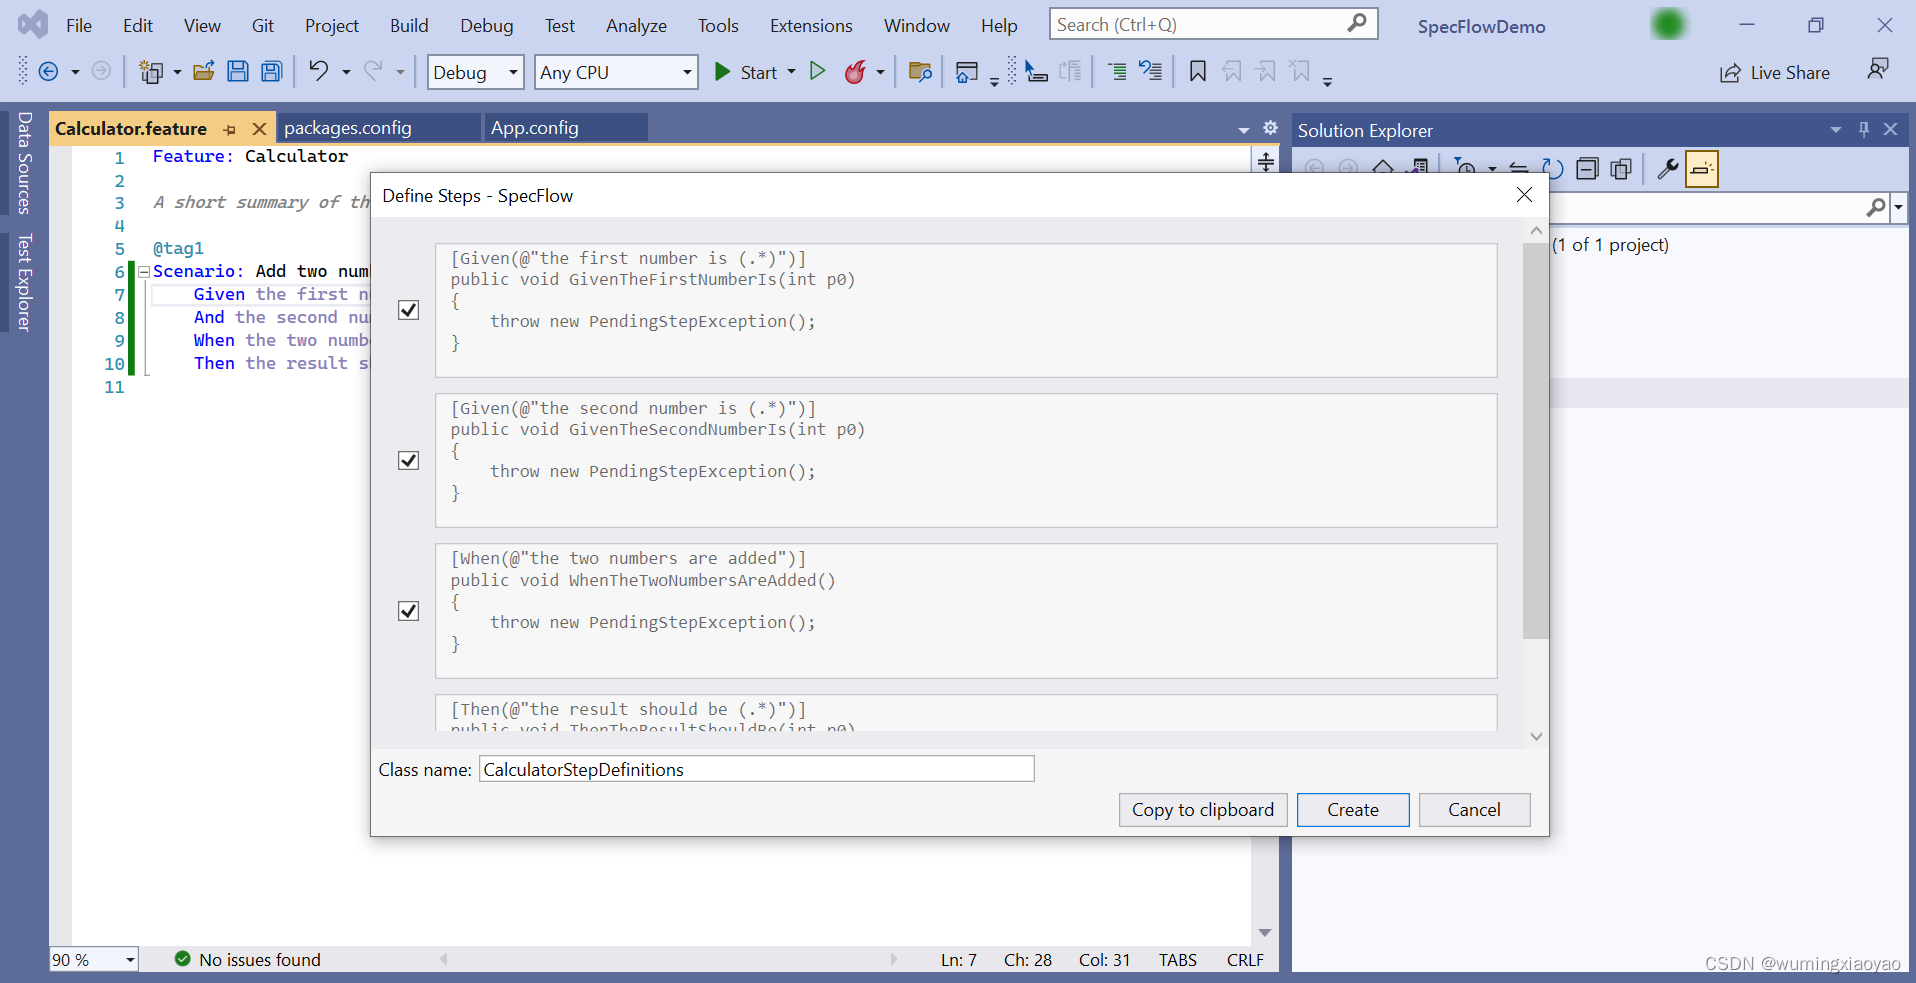Viewport: 1916px width, 983px height.
Task: Click the highlighted Preview Selected Items icon
Action: [1702, 169]
